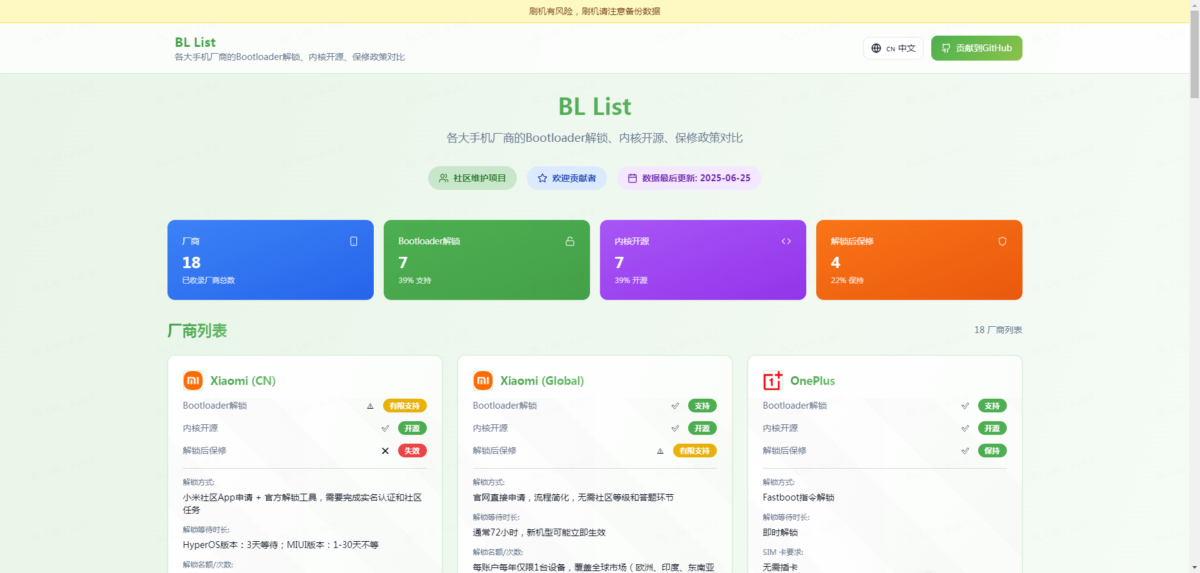
Task: Click the 支持 tag on OnePlus card
Action: pyautogui.click(x=992, y=406)
